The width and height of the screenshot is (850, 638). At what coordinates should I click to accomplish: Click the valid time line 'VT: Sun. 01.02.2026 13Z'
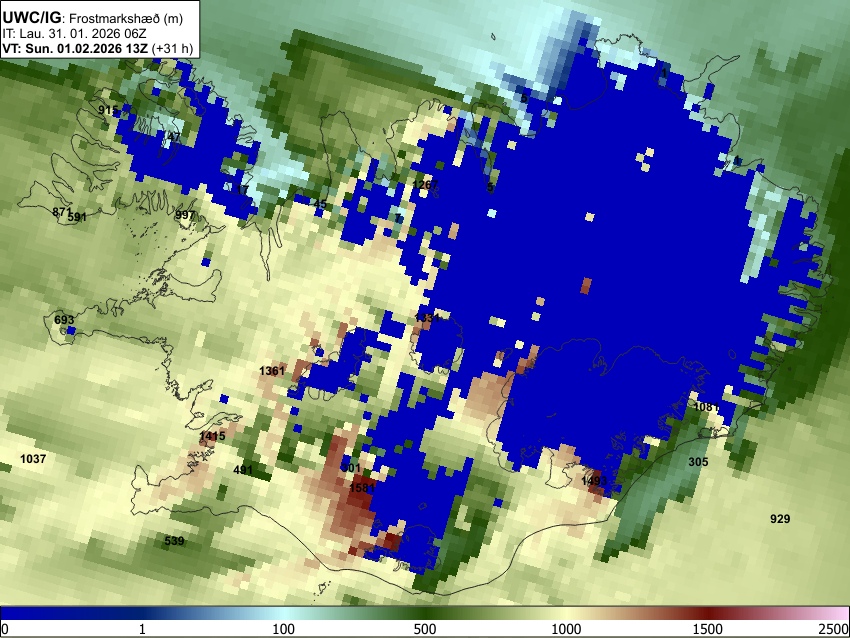[x=75, y=48]
